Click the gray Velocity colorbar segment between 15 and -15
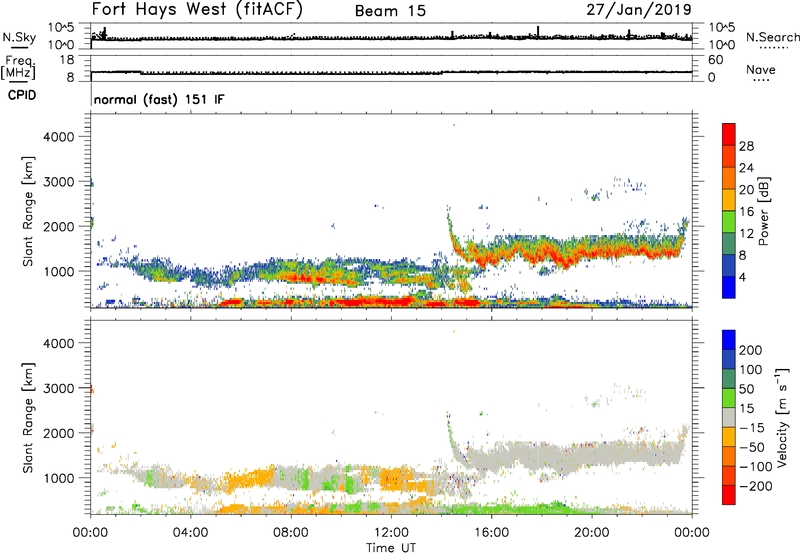The width and height of the screenshot is (800, 554). (x=729, y=418)
